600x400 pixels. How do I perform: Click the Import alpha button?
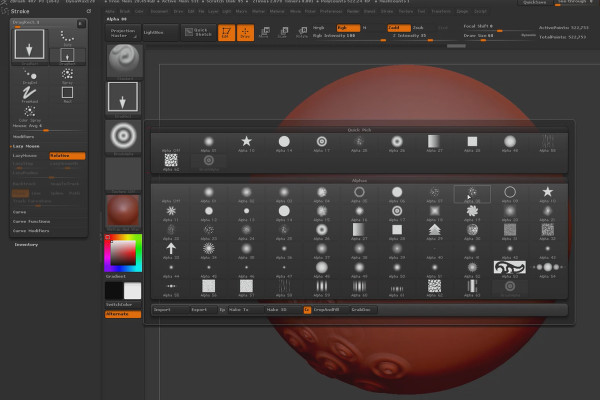(171, 310)
